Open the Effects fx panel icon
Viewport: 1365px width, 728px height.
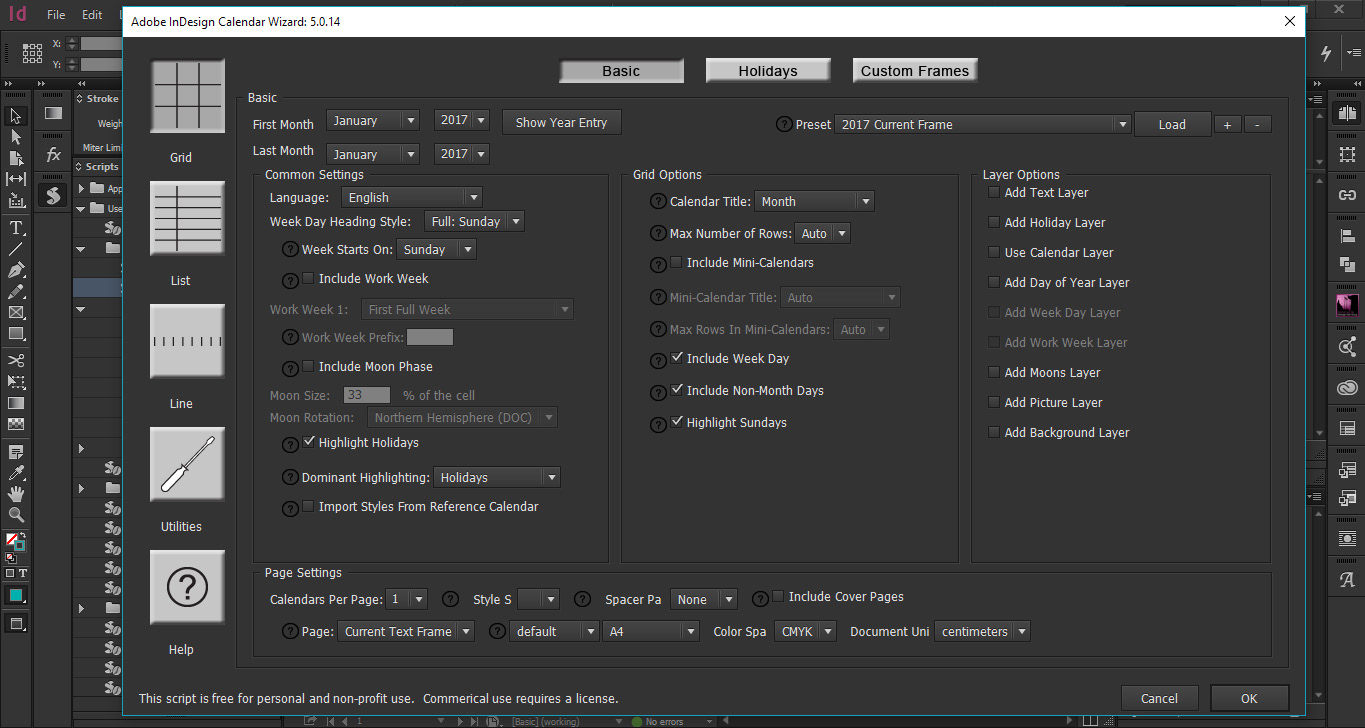pos(53,155)
